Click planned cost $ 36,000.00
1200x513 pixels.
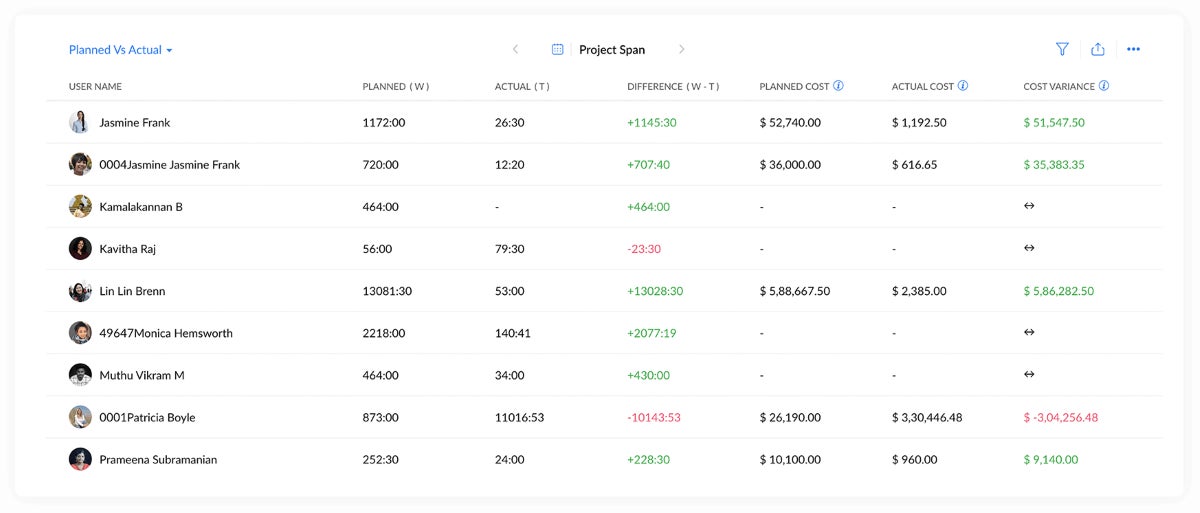tap(790, 165)
